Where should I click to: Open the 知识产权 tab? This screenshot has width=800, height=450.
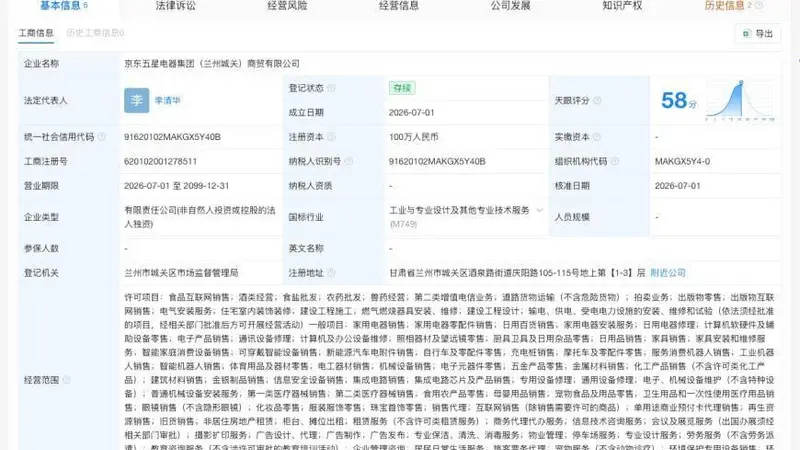click(x=622, y=6)
